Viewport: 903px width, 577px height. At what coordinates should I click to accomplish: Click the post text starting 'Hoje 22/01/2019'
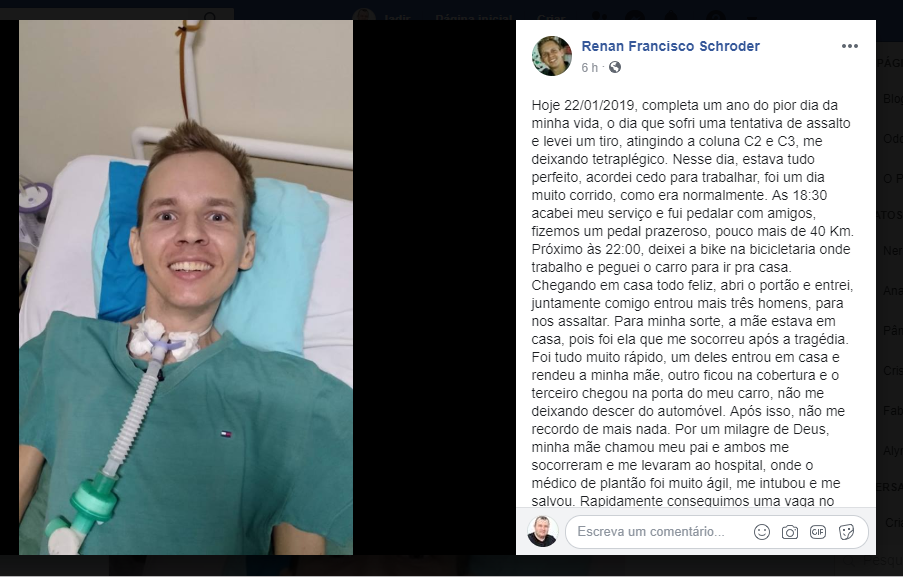coord(693,303)
